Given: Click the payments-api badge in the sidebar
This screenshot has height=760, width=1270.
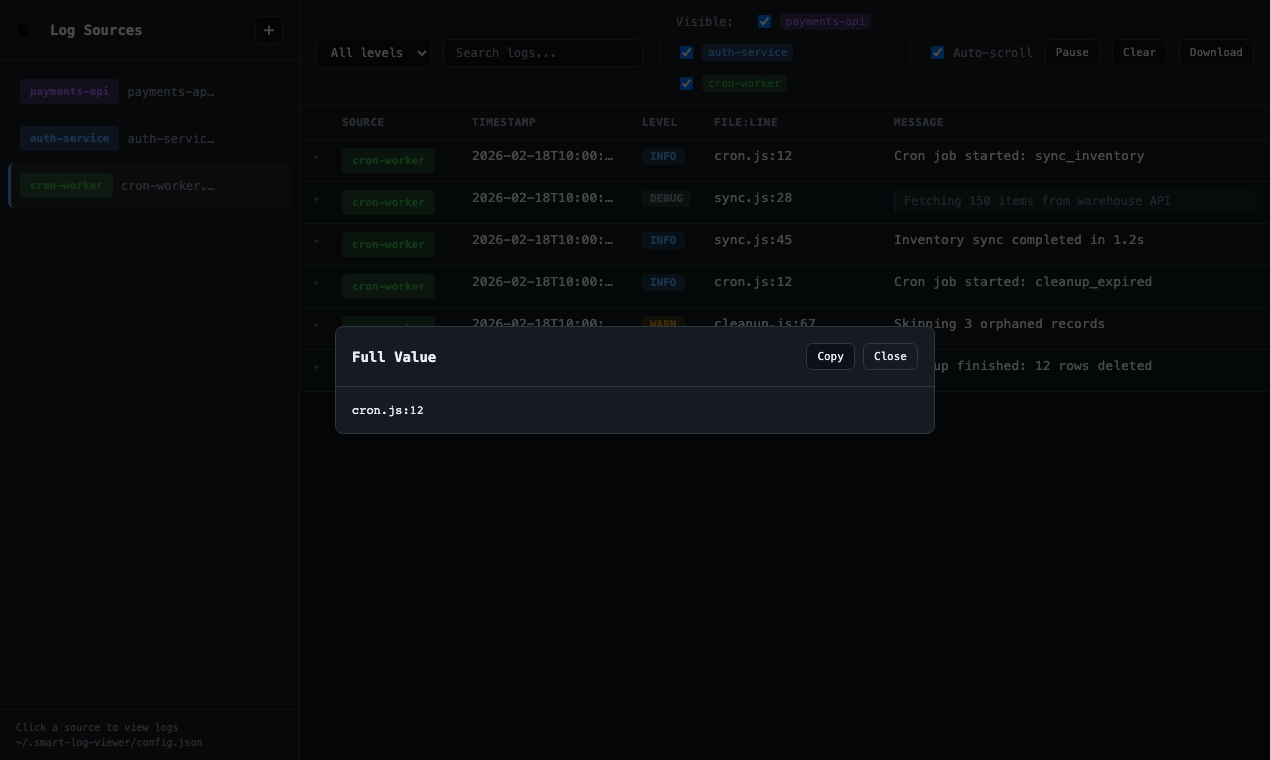Looking at the screenshot, I should 69,91.
